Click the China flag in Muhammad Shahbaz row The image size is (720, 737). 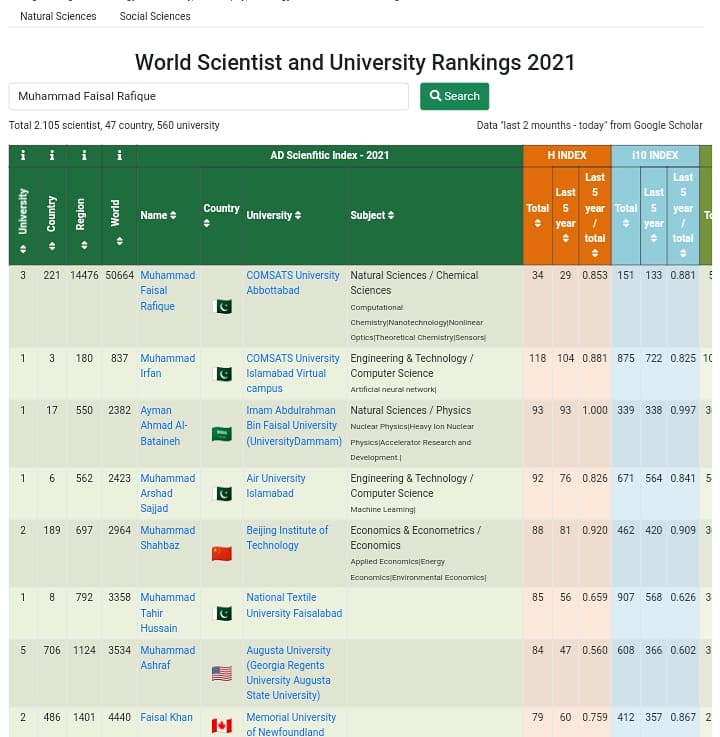[222, 554]
